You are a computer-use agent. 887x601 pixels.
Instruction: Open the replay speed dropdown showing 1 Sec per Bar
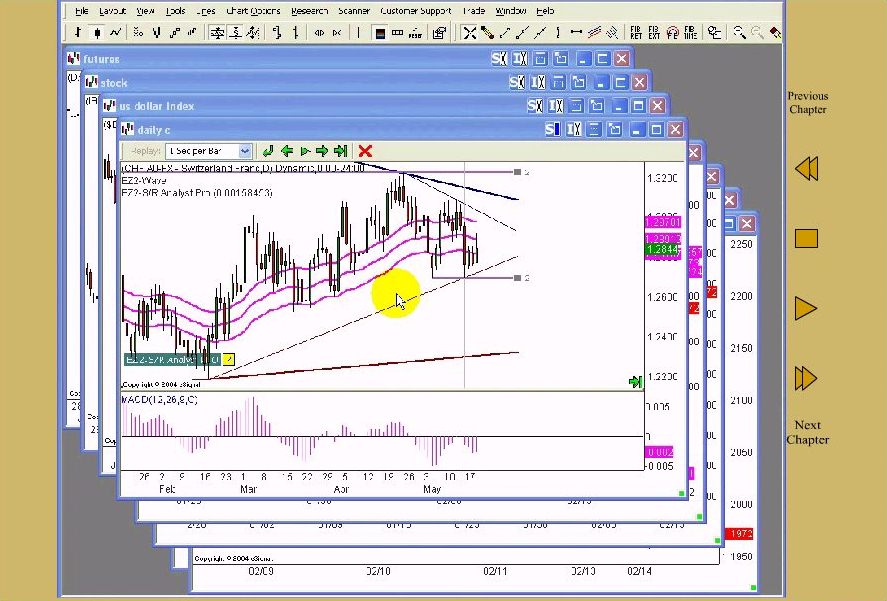pos(245,150)
